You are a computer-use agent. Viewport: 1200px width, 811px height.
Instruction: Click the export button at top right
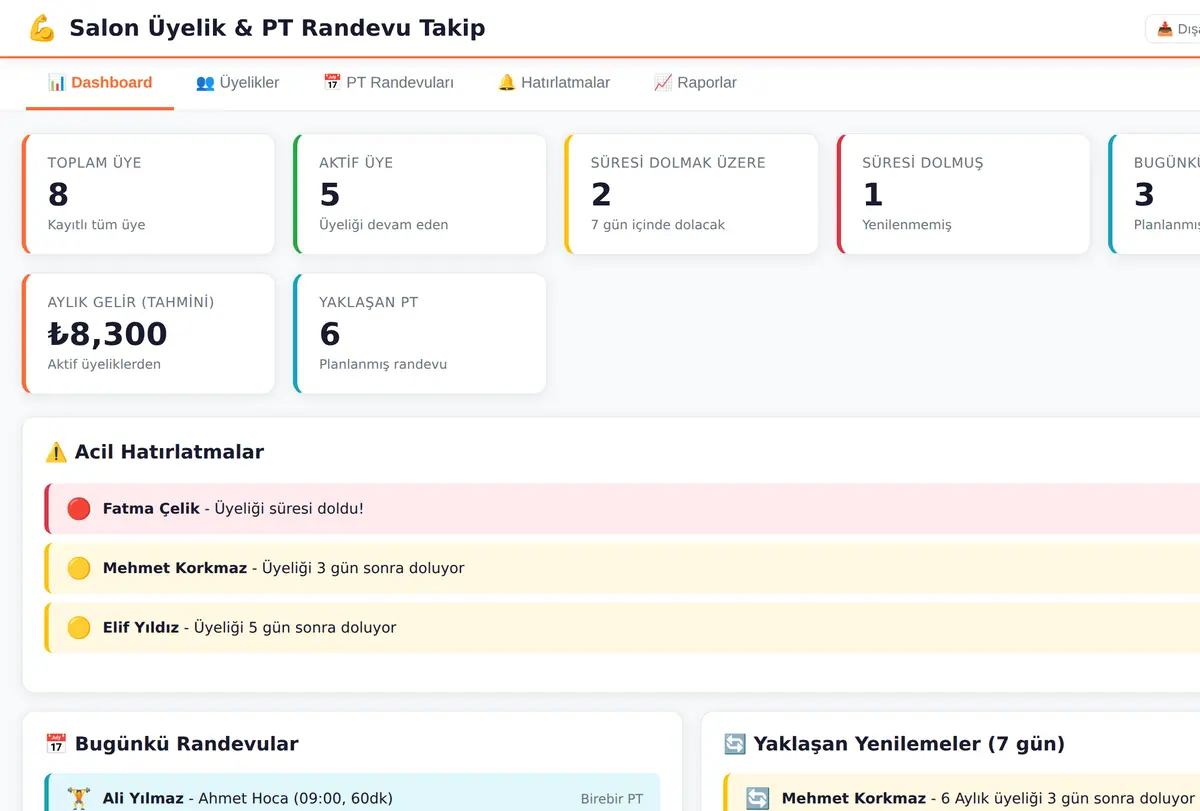[1174, 29]
